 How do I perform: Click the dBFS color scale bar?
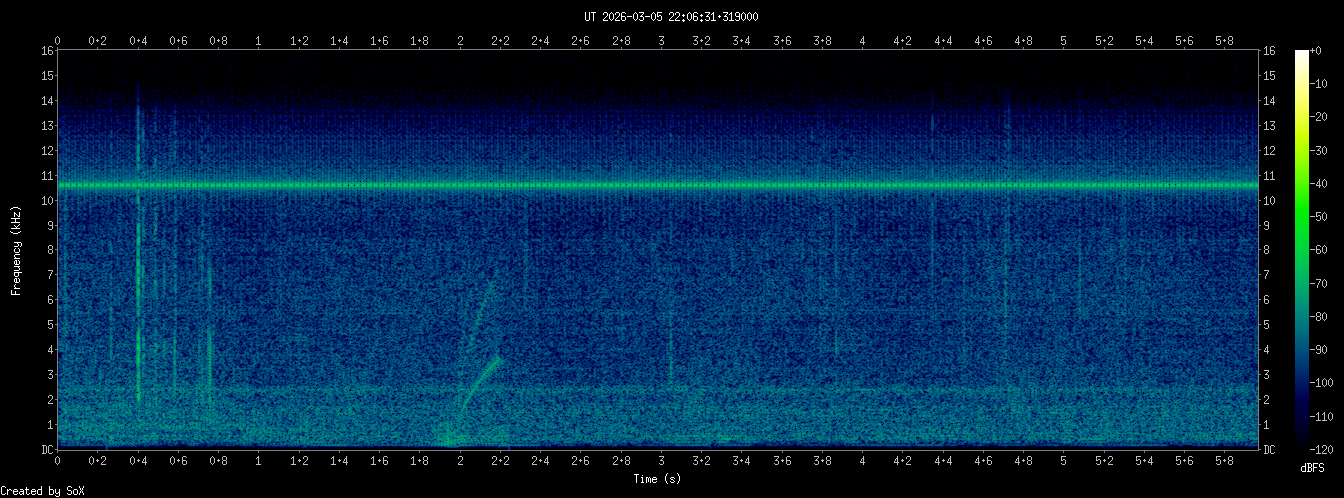point(1301,250)
